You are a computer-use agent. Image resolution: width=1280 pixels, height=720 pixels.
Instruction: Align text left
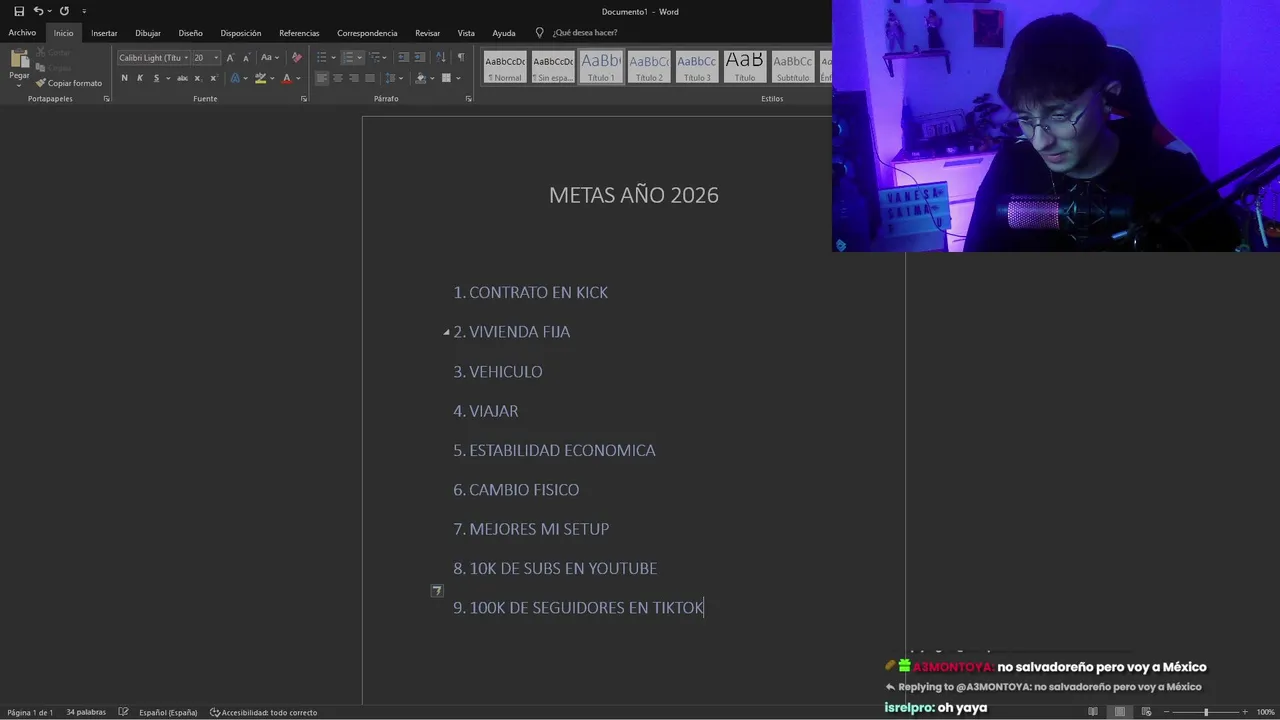[321, 78]
